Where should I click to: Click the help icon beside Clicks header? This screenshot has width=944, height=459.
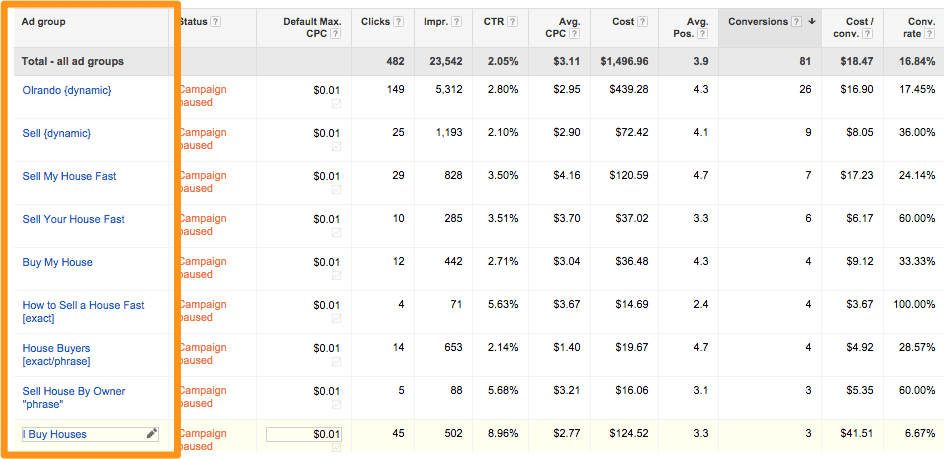pyautogui.click(x=399, y=21)
